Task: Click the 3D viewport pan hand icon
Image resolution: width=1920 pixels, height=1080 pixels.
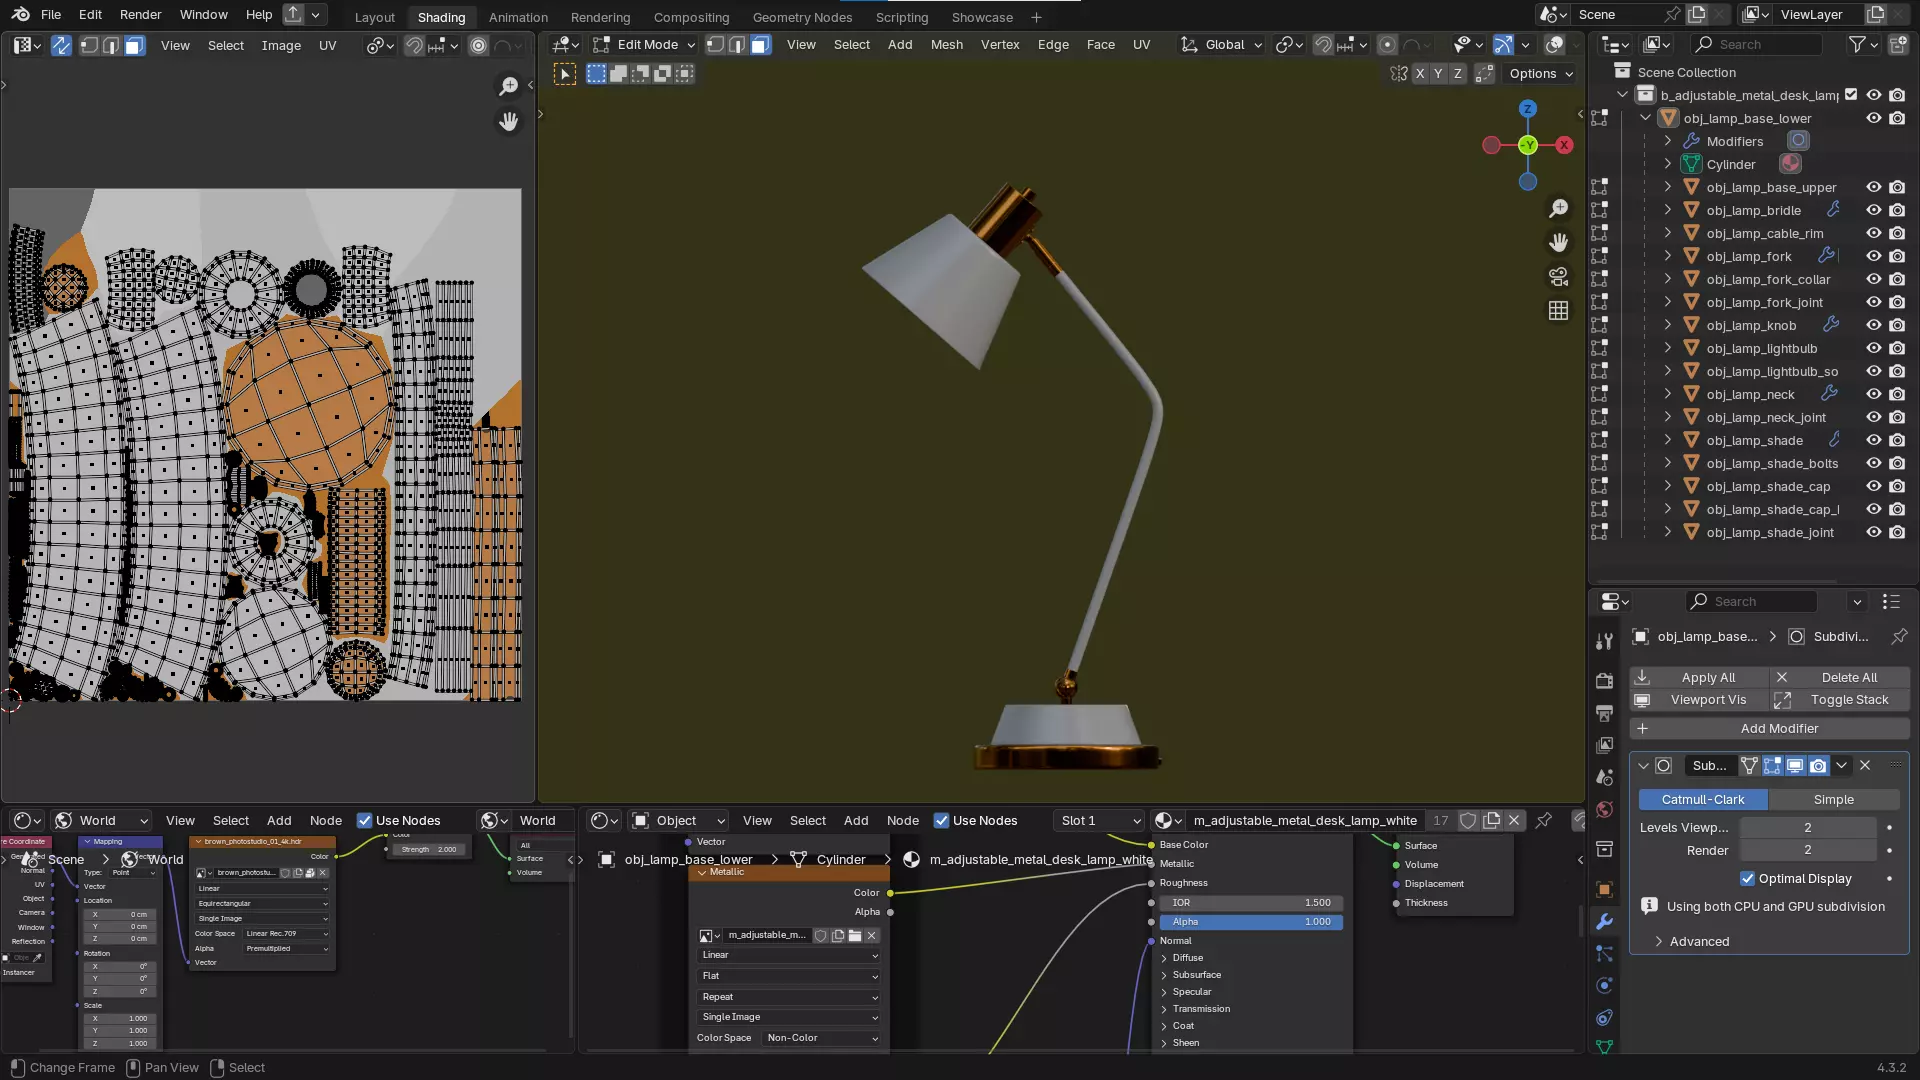Action: [1558, 242]
